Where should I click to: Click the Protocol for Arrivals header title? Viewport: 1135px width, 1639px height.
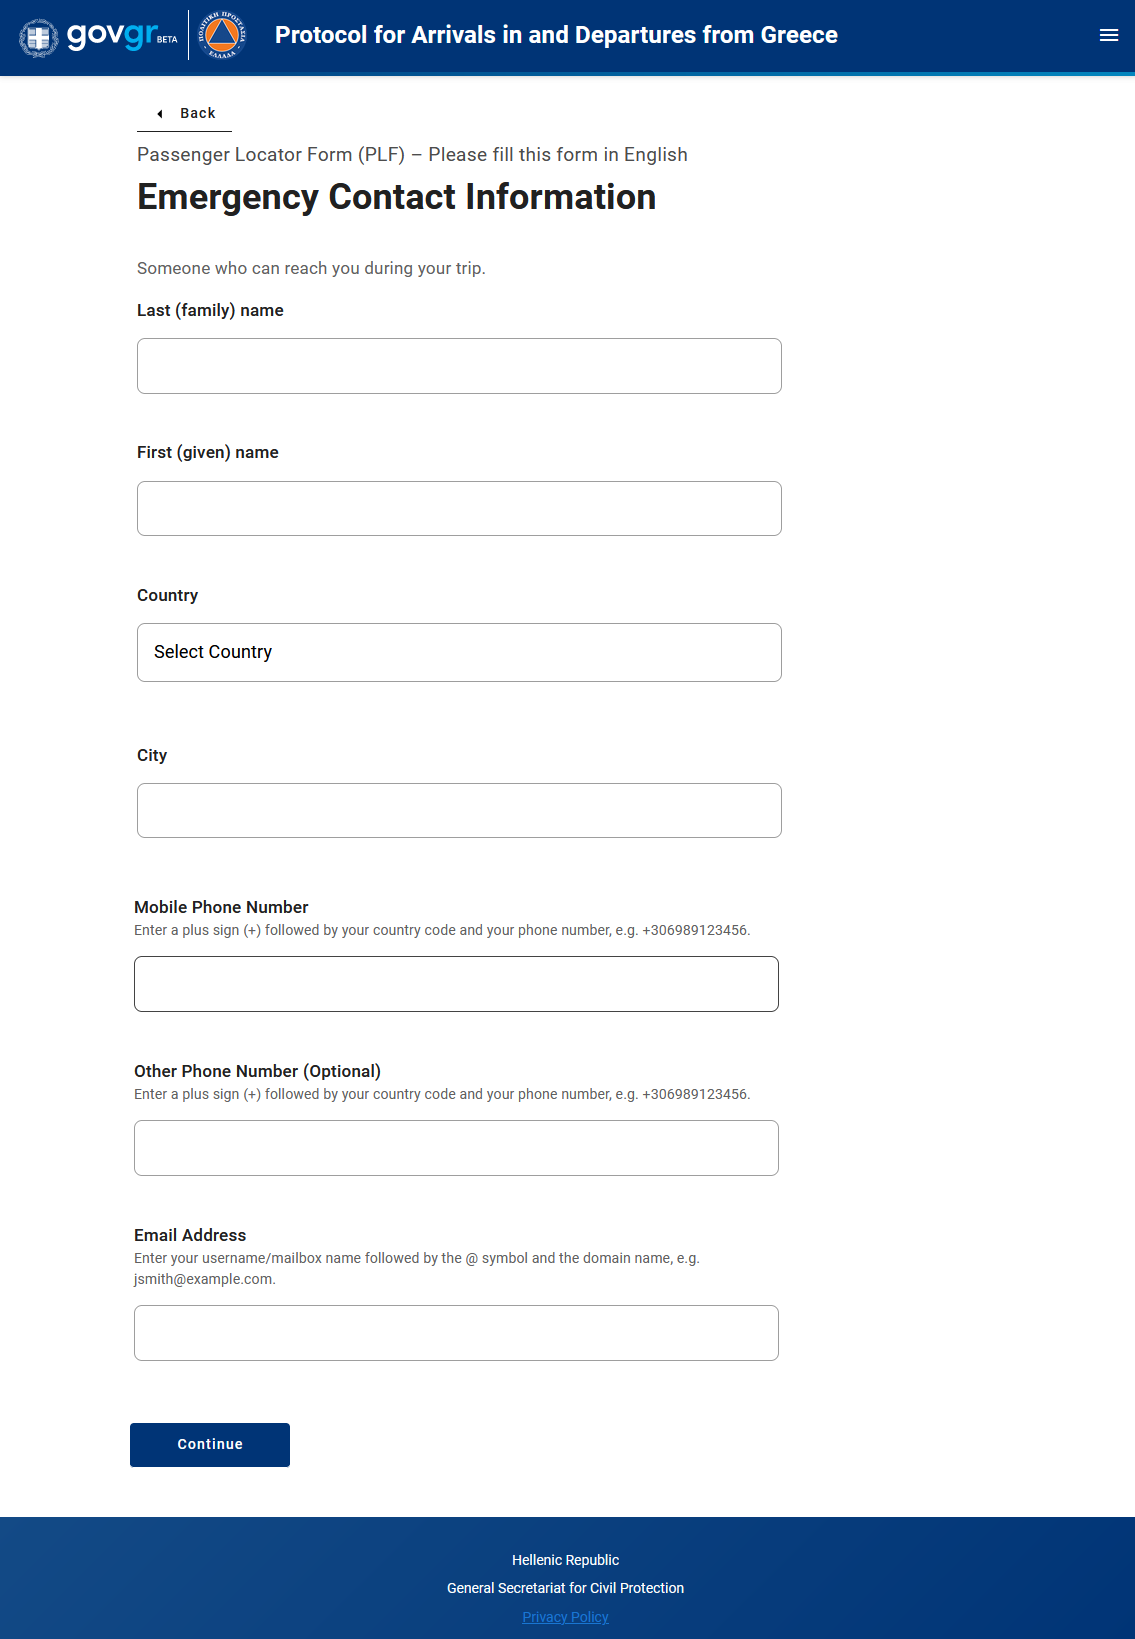click(556, 35)
